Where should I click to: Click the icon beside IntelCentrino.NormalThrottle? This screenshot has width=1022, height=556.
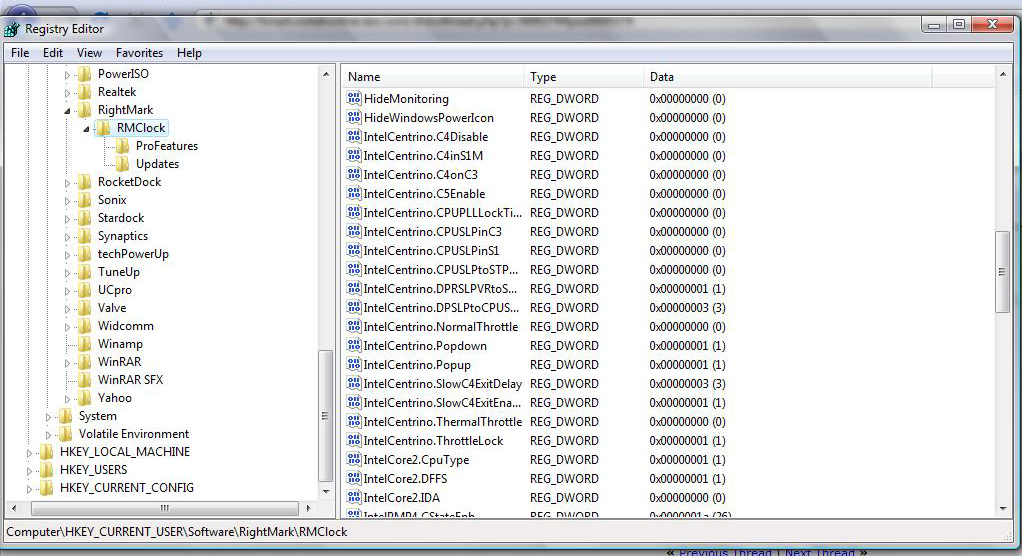[x=354, y=326]
